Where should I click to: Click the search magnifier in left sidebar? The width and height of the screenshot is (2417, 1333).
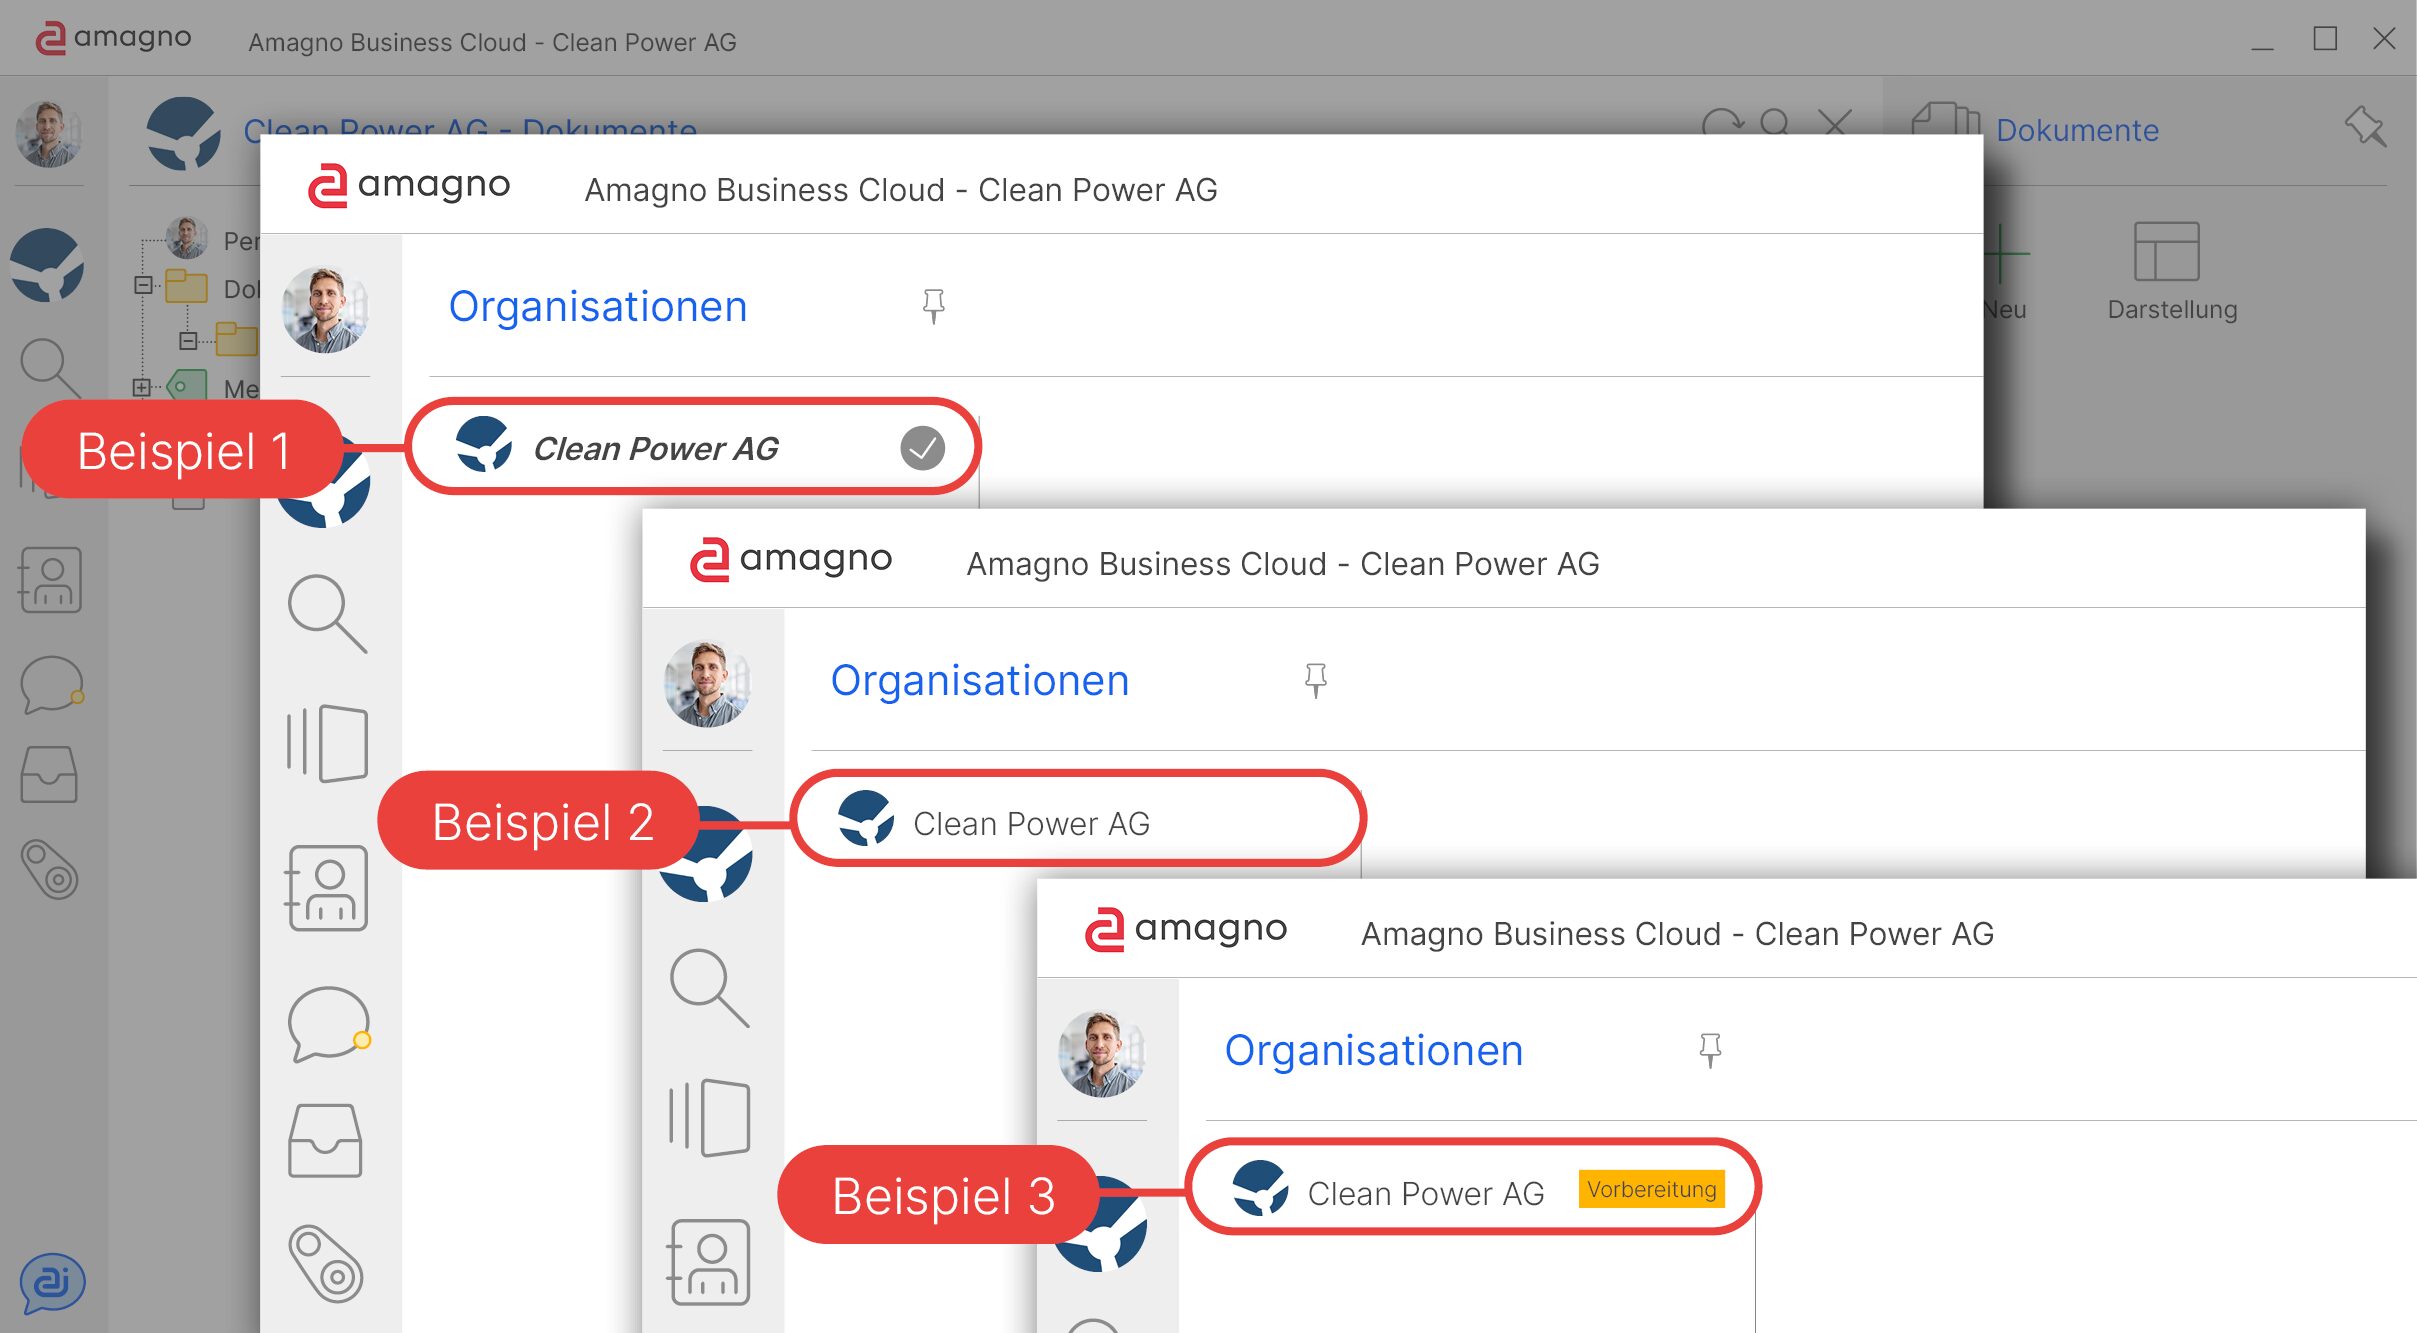[x=48, y=366]
